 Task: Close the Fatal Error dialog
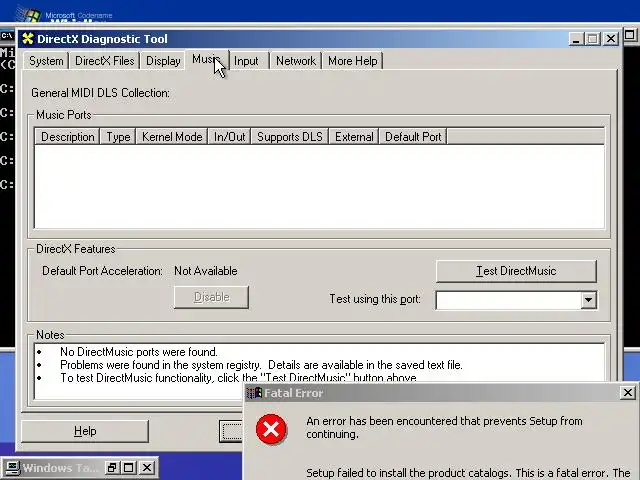627,393
